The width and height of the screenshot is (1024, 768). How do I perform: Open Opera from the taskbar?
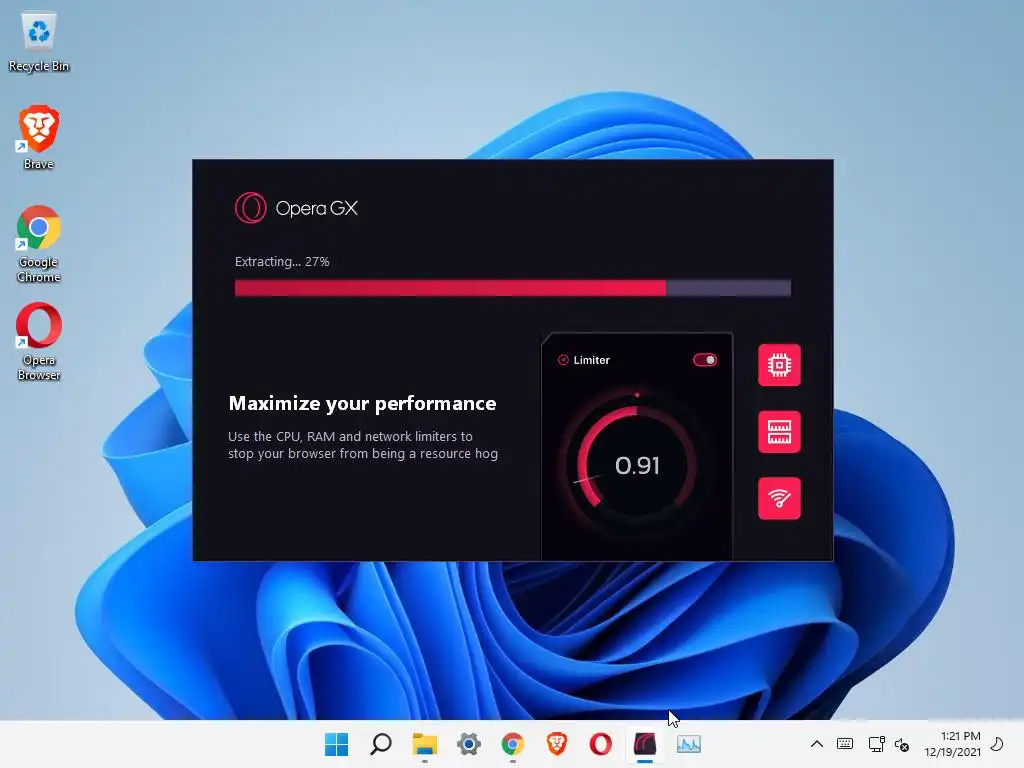pyautogui.click(x=600, y=744)
